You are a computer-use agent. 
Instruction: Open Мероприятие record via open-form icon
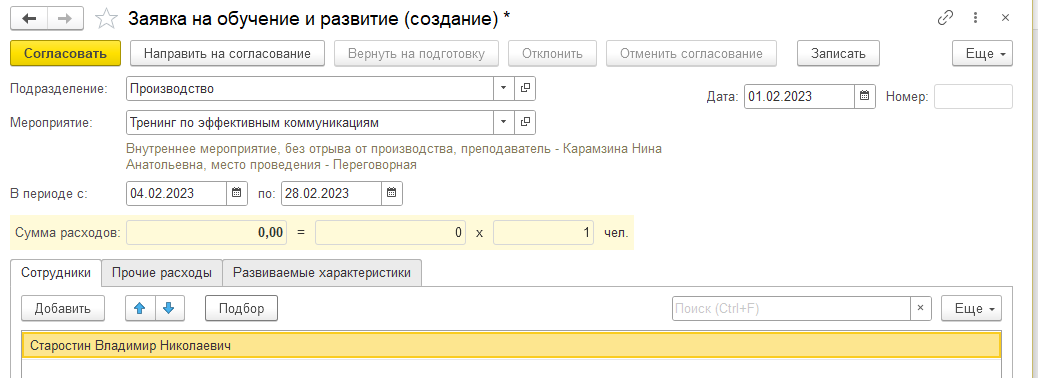525,122
